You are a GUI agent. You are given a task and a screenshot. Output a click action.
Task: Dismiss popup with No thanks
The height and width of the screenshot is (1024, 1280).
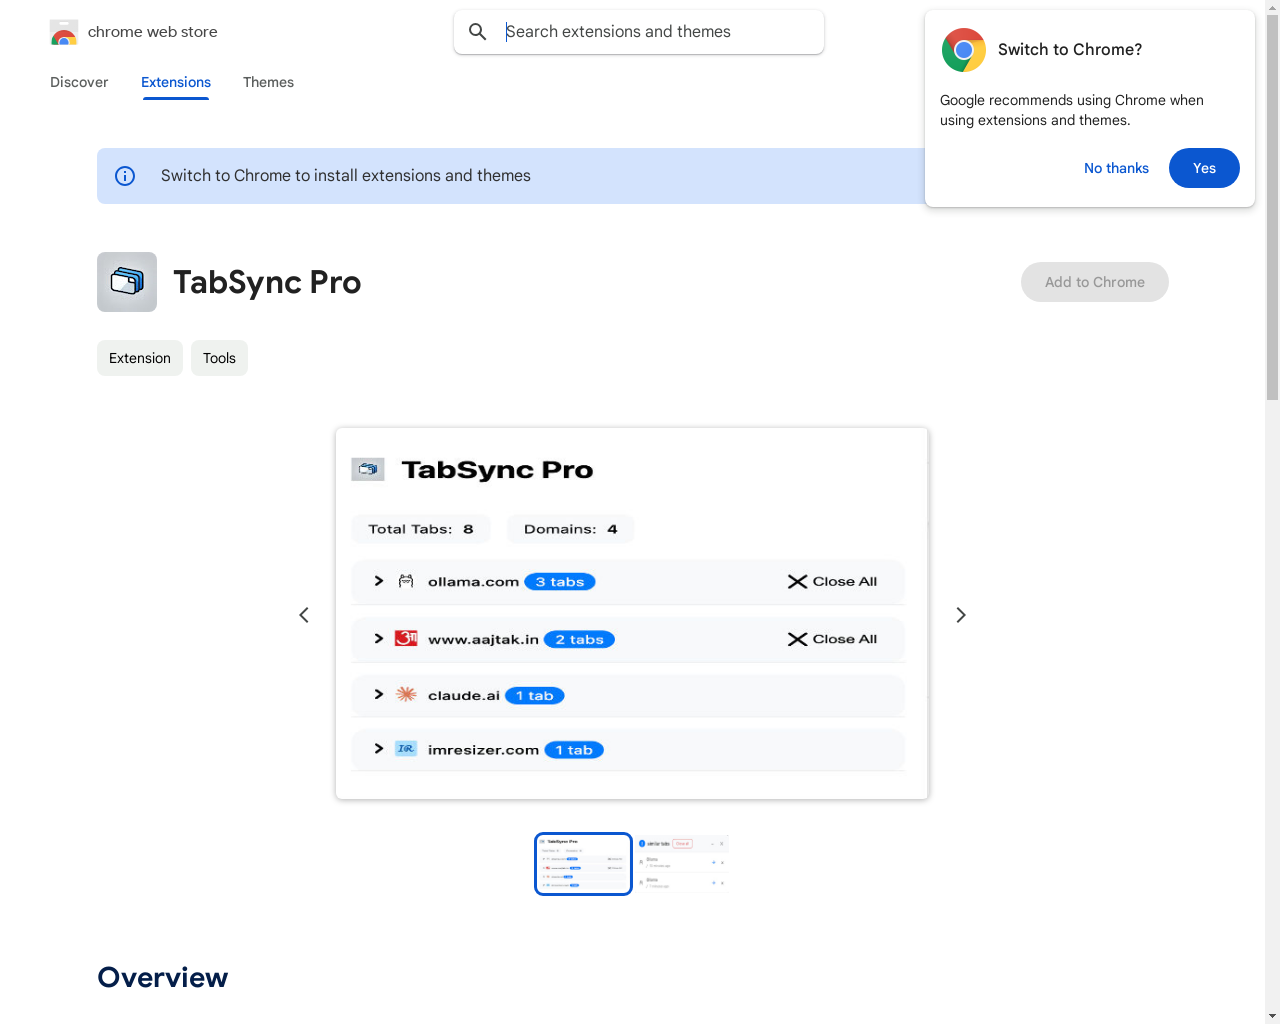pyautogui.click(x=1116, y=168)
